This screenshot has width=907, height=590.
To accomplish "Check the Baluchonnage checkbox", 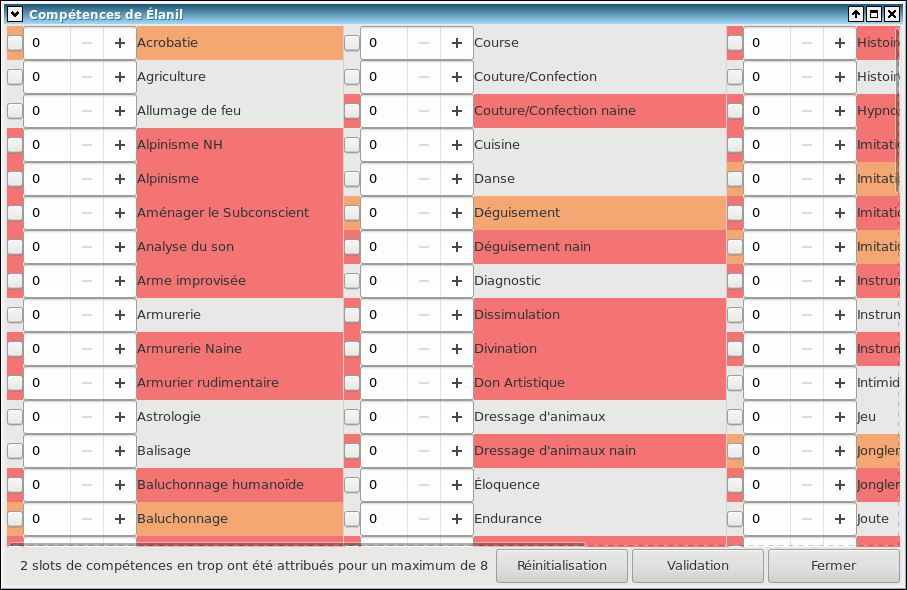I will 15,519.
